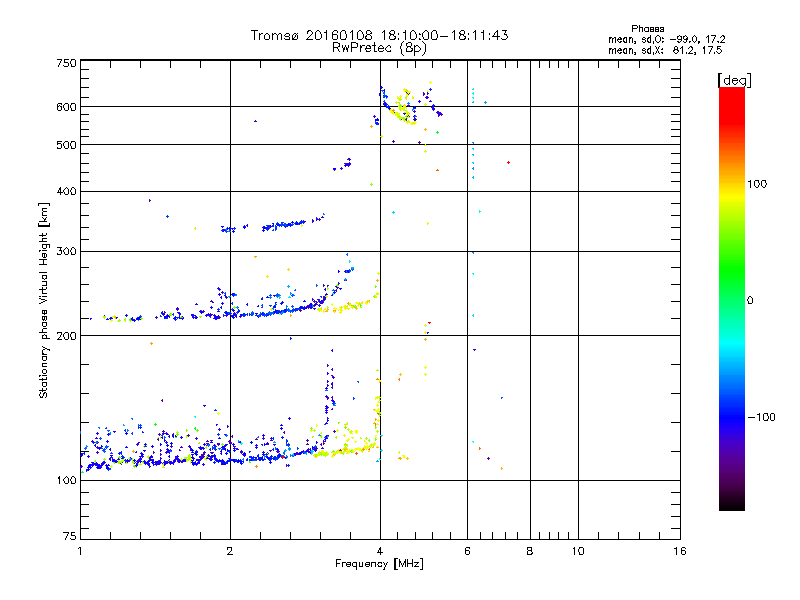
Task: Click the x-axis '10' tick label
Action: (578, 551)
